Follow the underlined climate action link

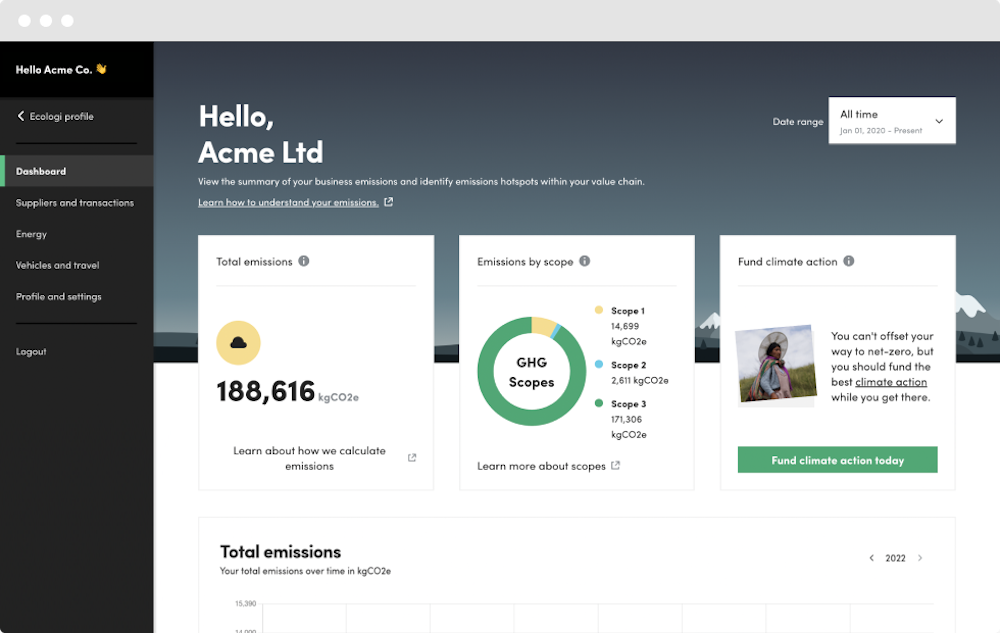pos(891,382)
